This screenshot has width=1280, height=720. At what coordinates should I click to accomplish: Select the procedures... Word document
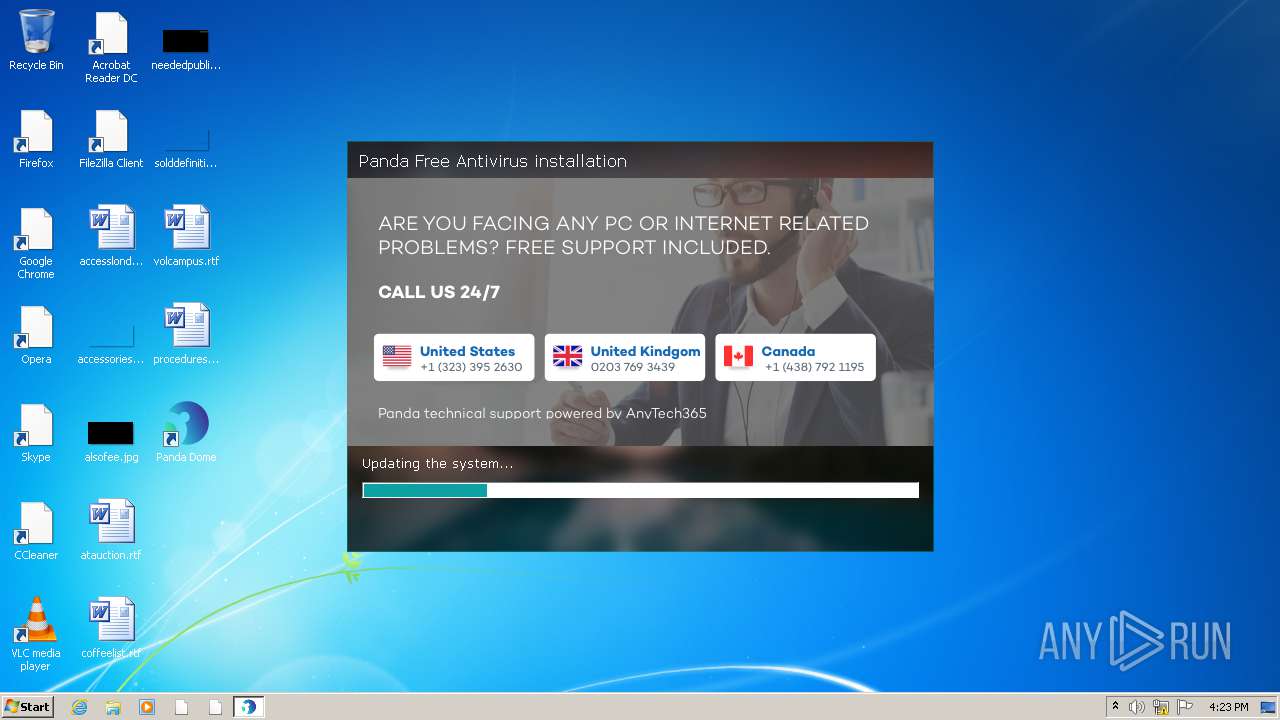pos(186,334)
